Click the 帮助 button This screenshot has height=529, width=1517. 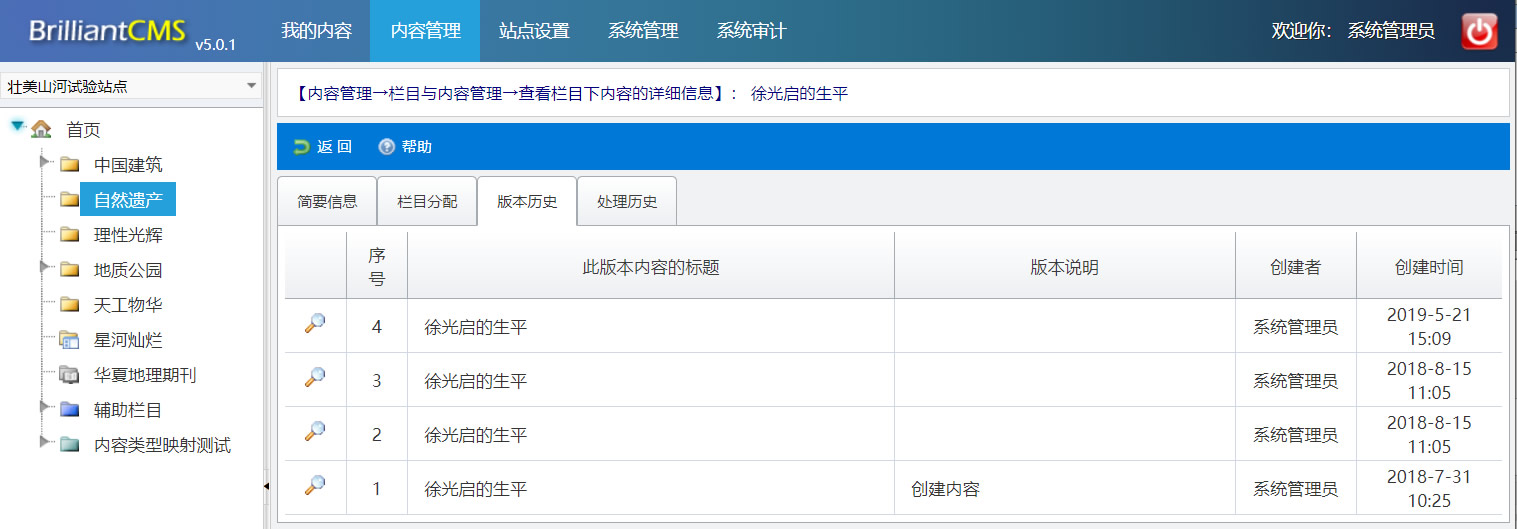pos(406,147)
